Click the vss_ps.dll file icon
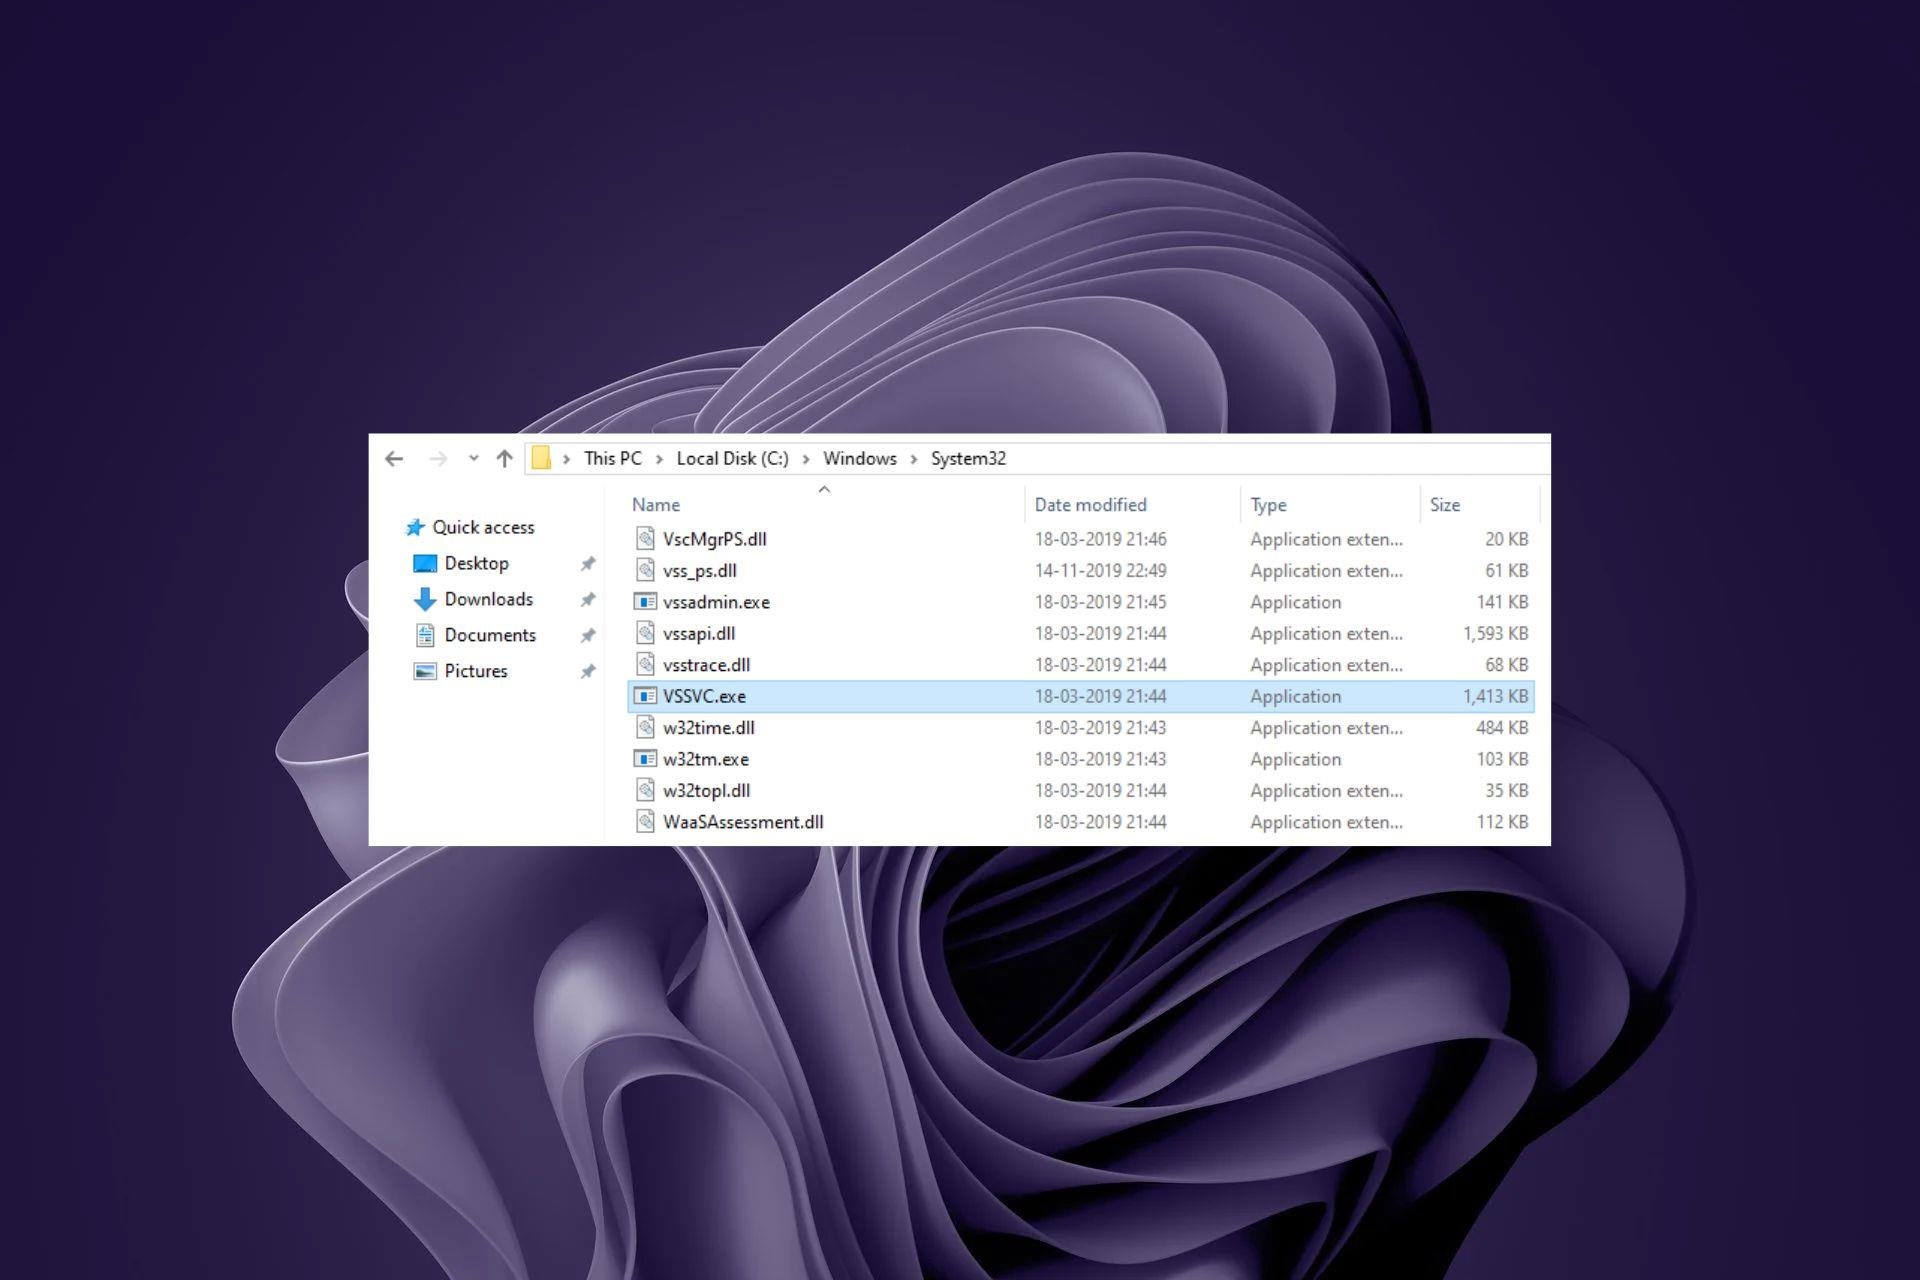1920x1280 pixels. 646,570
